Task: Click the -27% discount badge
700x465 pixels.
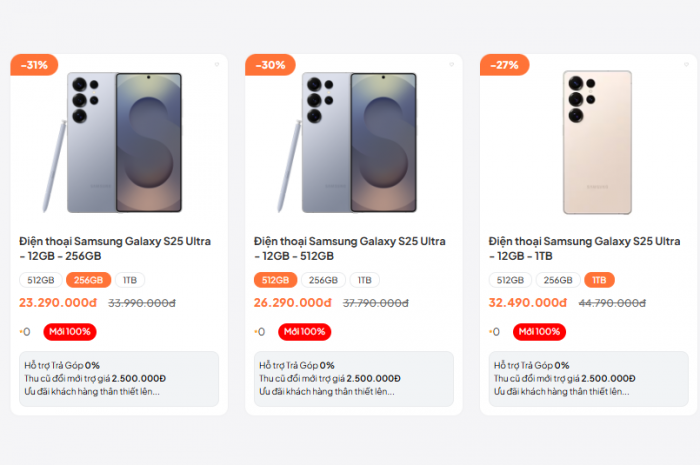Action: (x=504, y=65)
